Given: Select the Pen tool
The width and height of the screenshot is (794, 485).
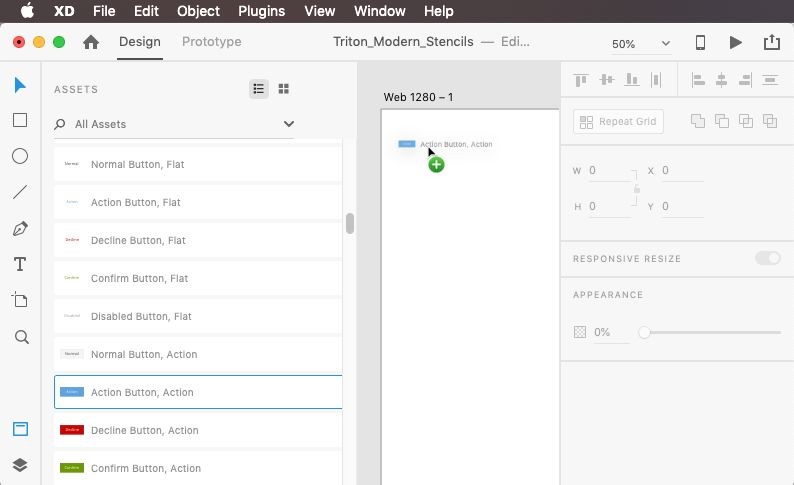Looking at the screenshot, I should point(20,229).
